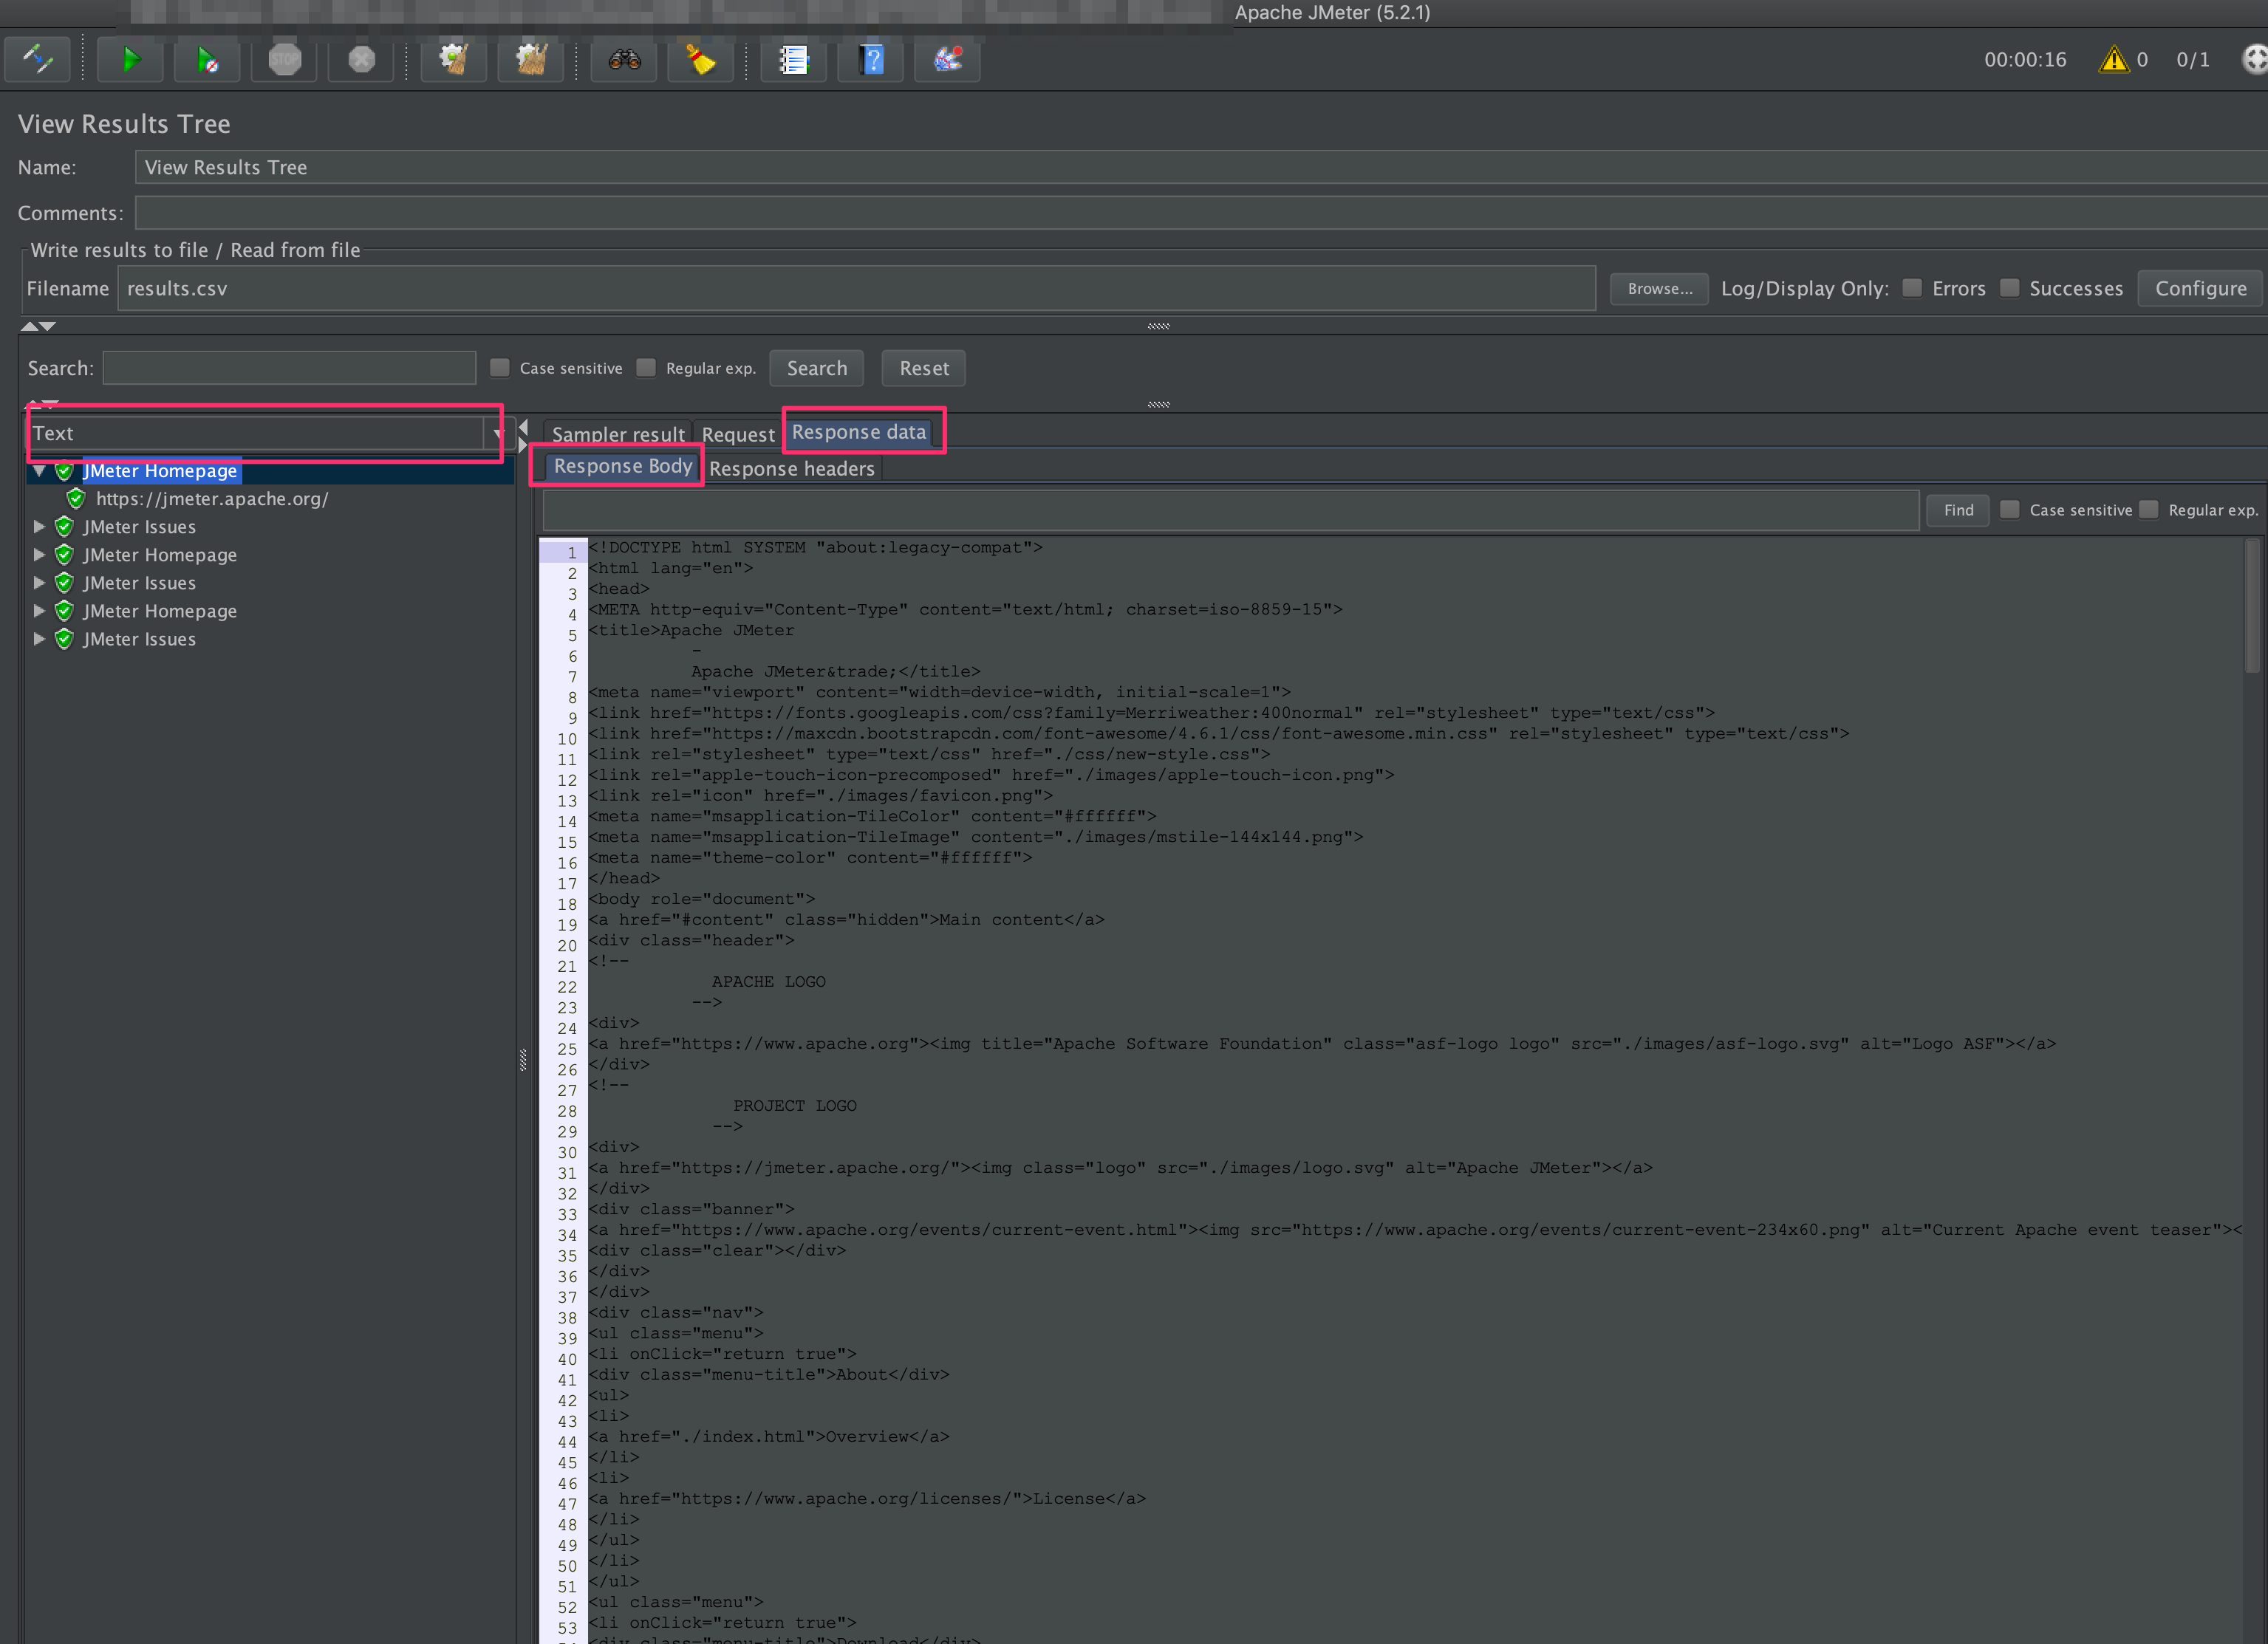The width and height of the screenshot is (2268, 1644).
Task: Open the Response headers tab
Action: (x=792, y=469)
